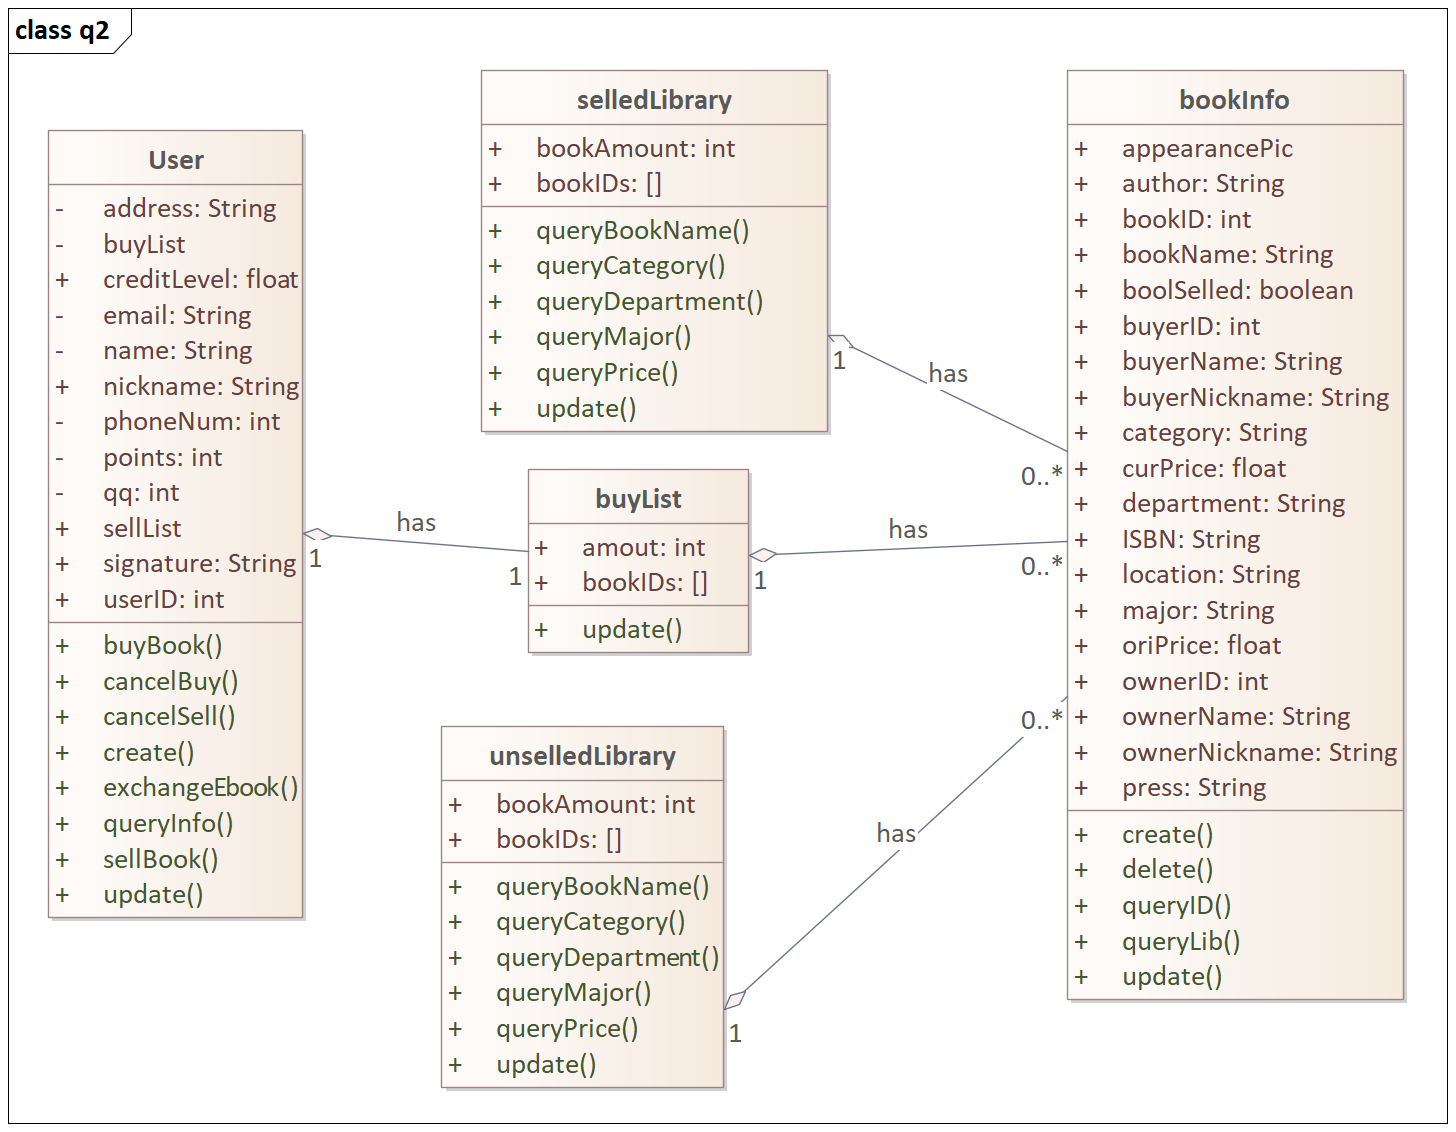Click the '0..*' multiplicity beside ownerName

coord(1041,720)
